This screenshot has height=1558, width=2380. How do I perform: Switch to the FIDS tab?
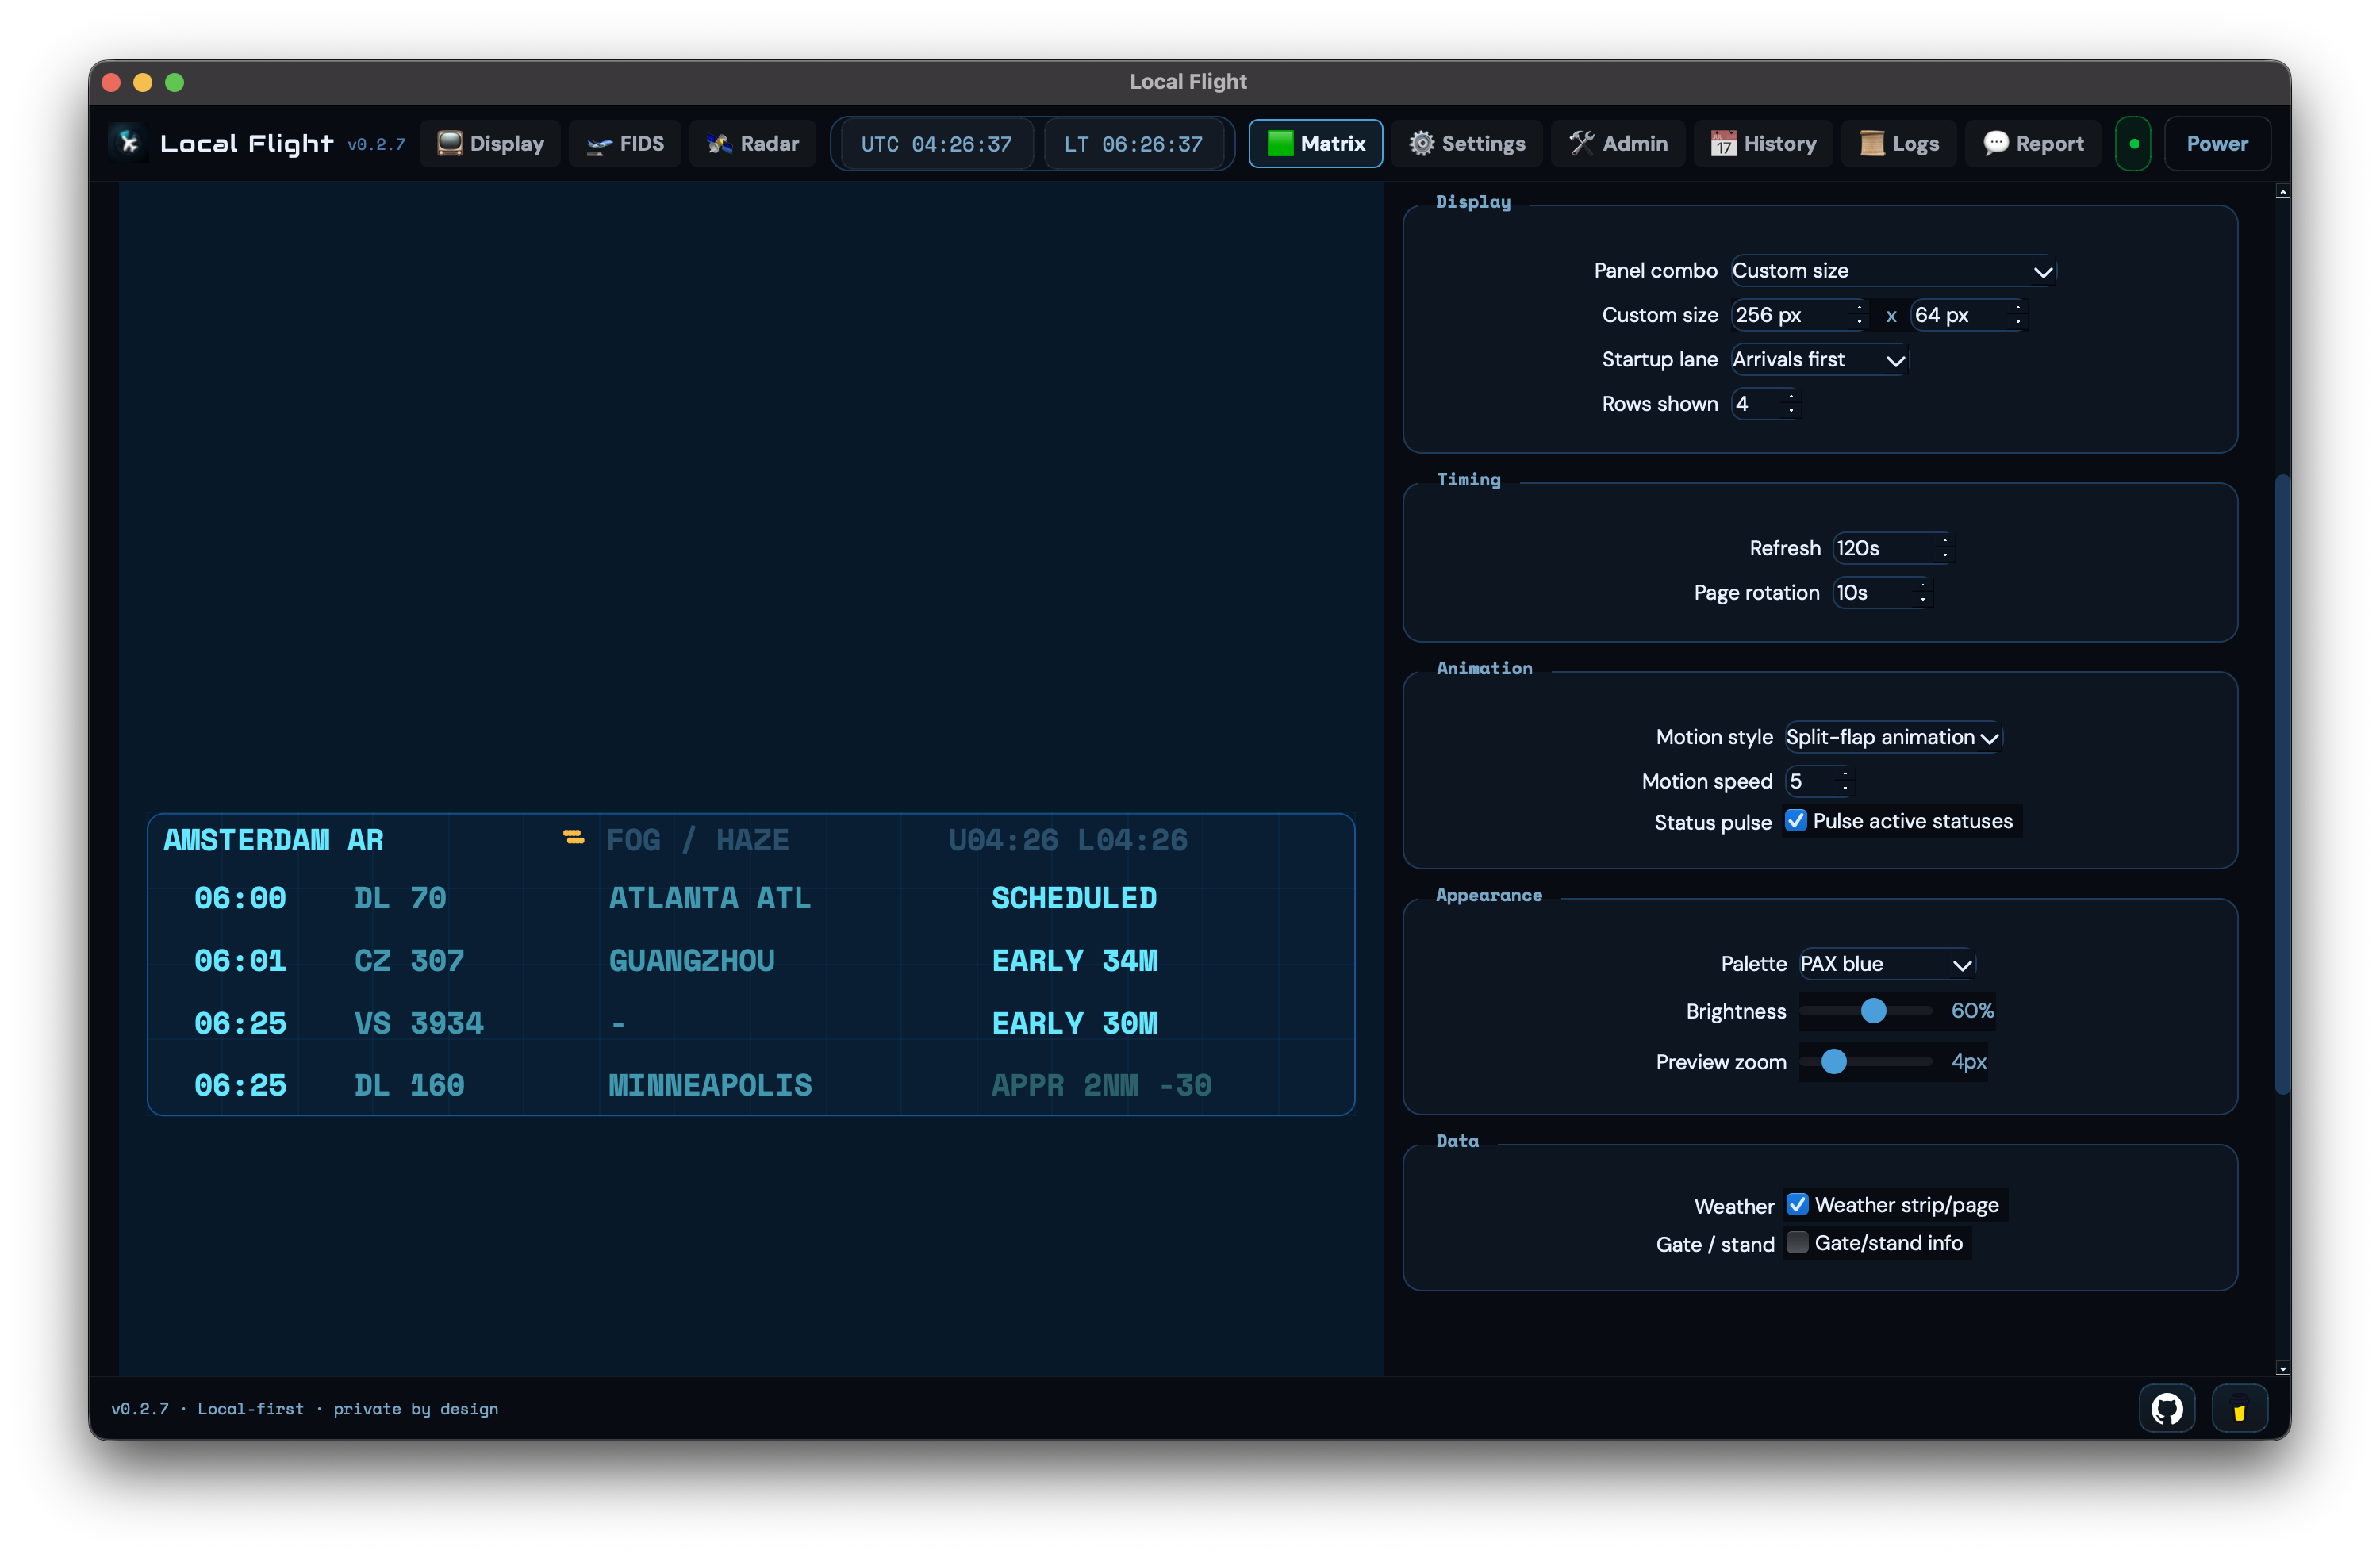[625, 143]
